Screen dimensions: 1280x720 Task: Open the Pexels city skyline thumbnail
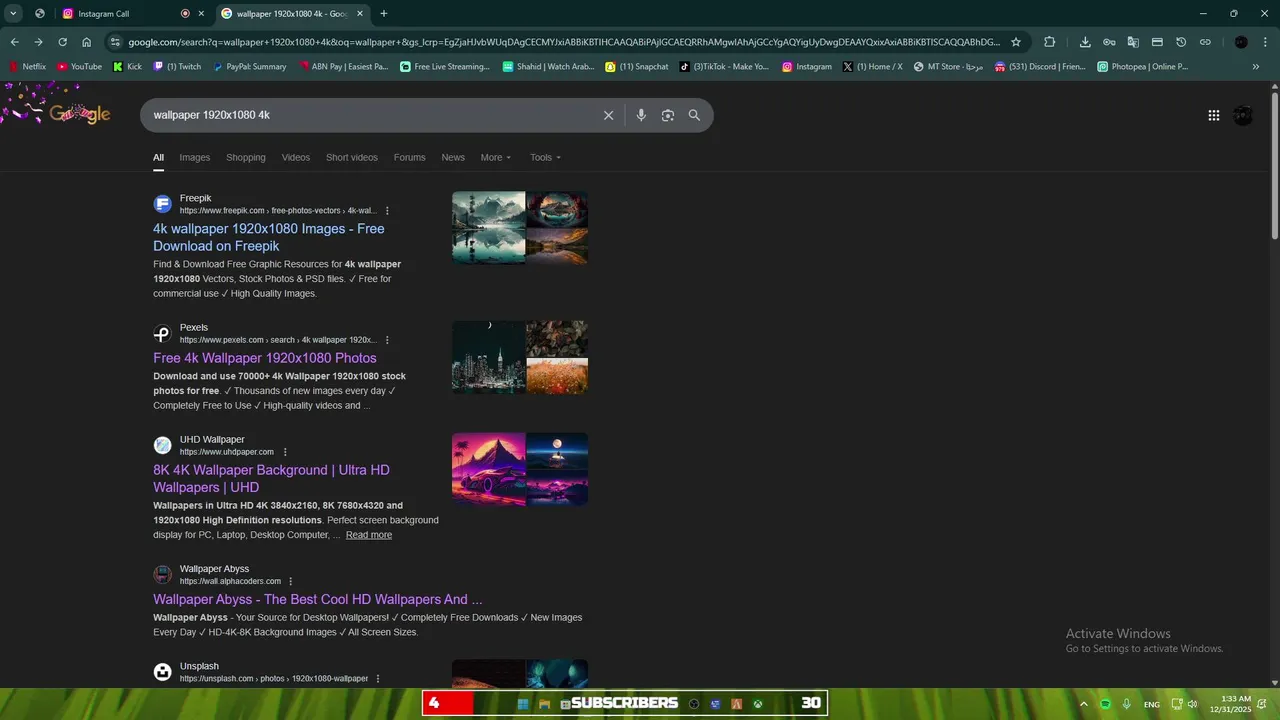[x=488, y=357]
